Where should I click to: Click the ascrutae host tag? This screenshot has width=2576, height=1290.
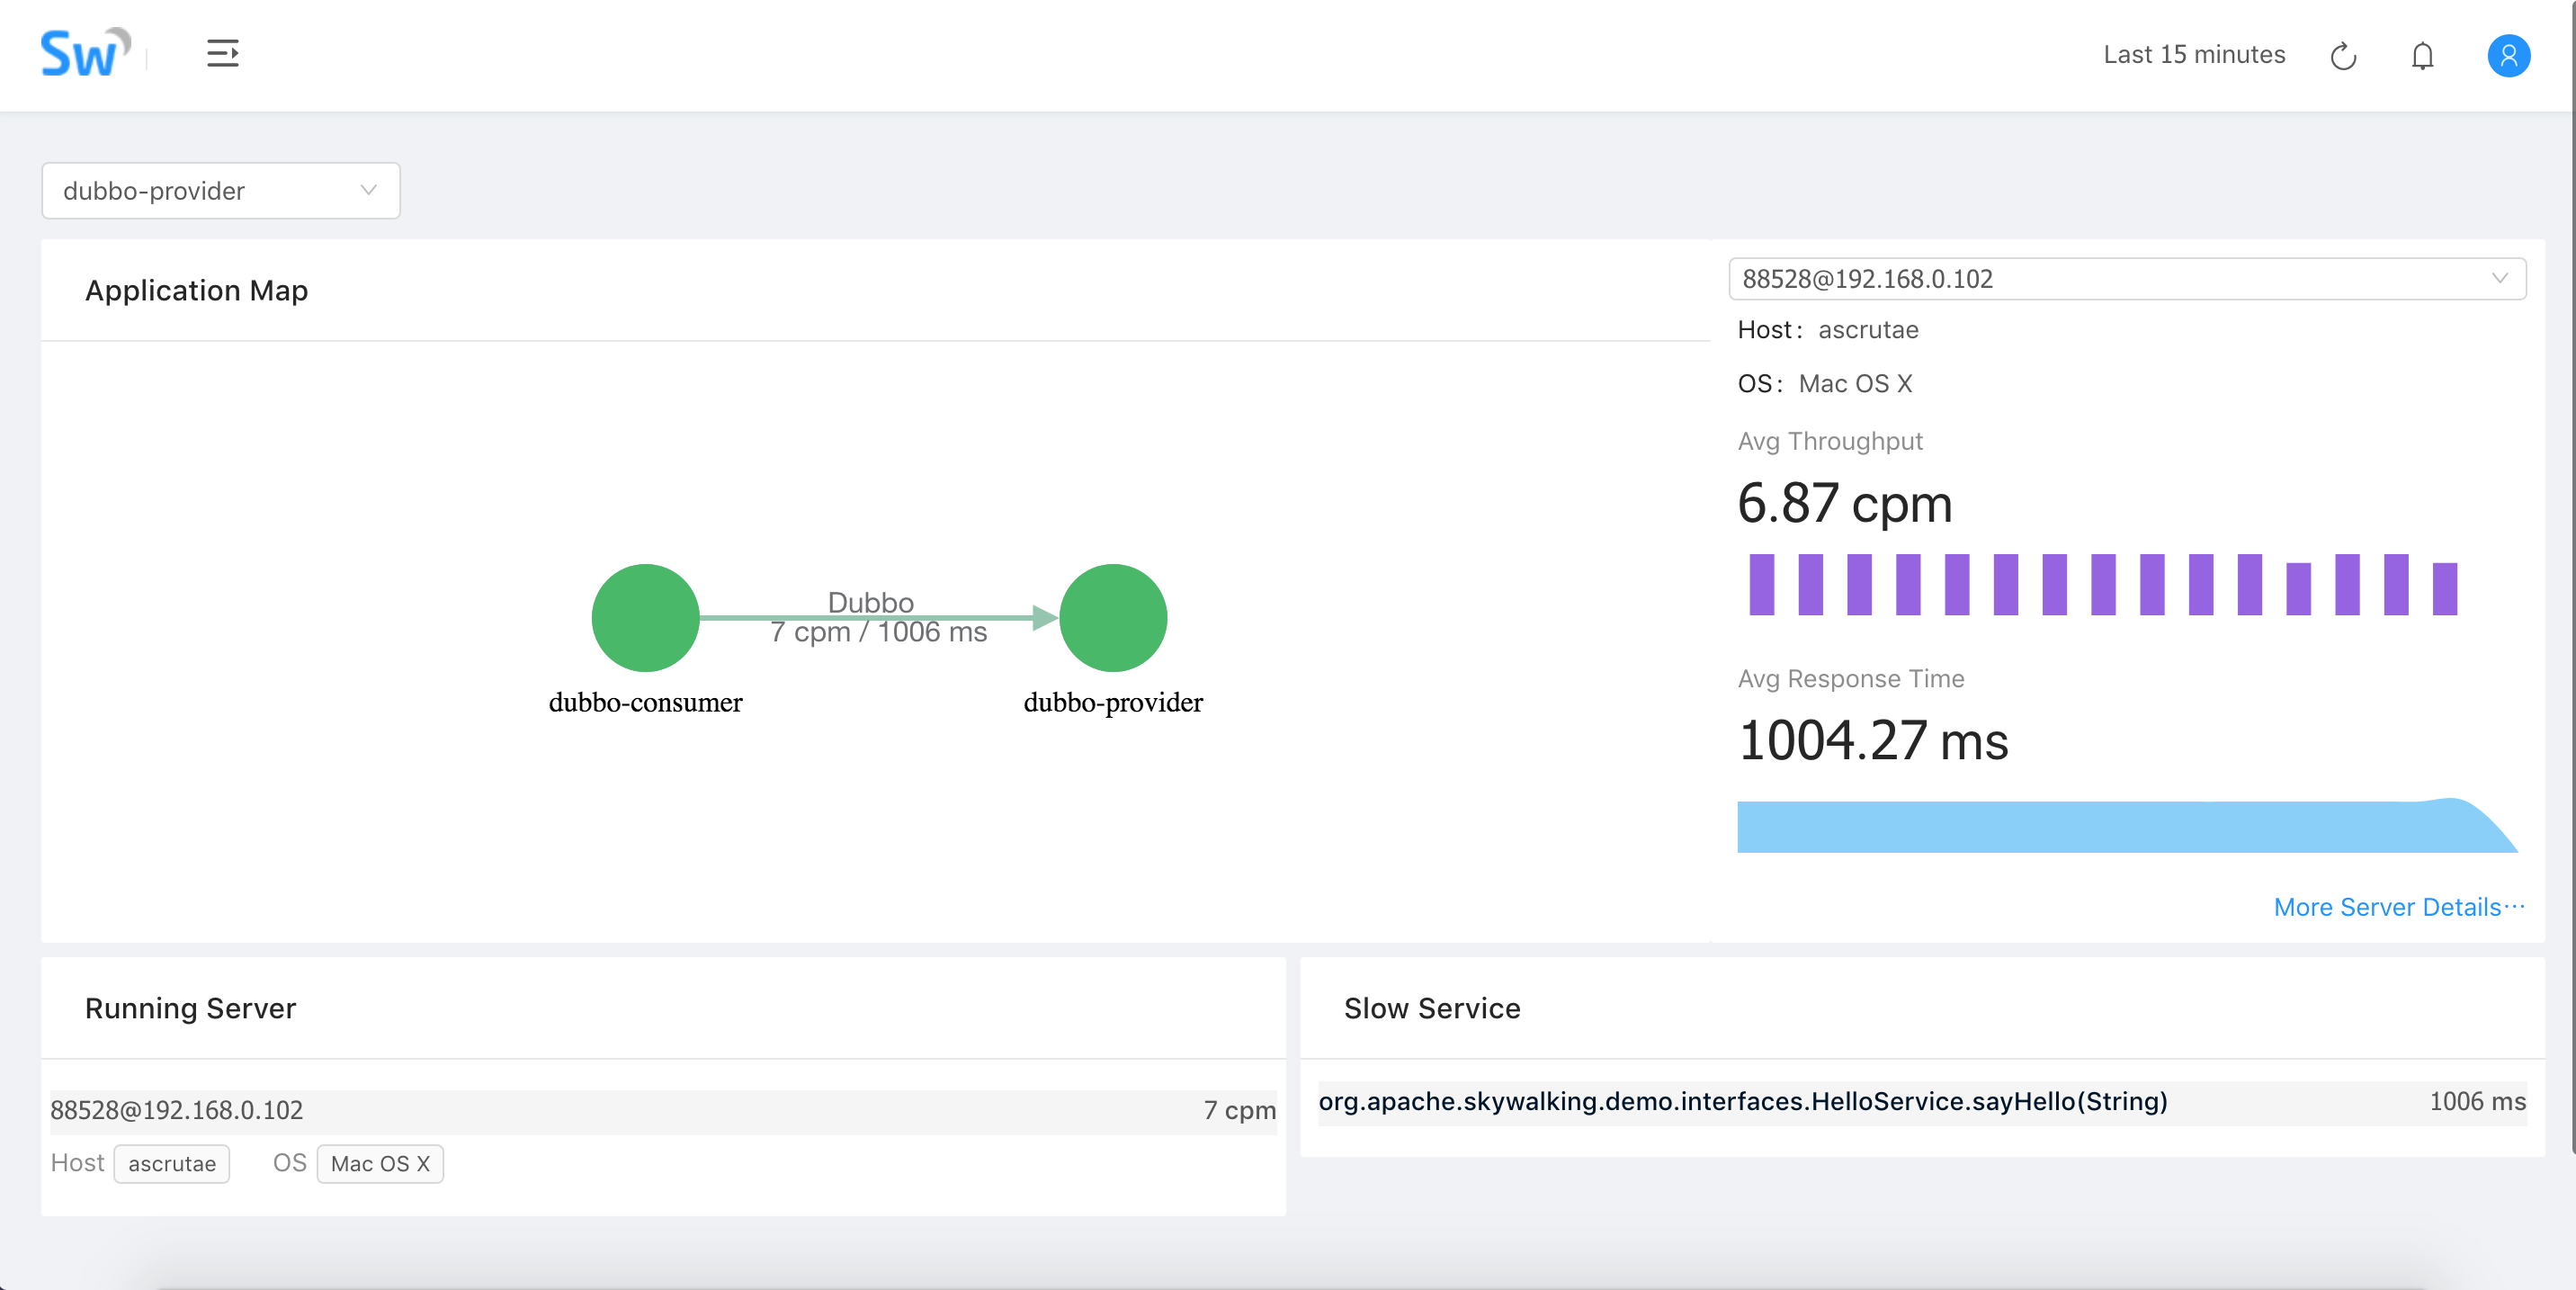coord(171,1163)
